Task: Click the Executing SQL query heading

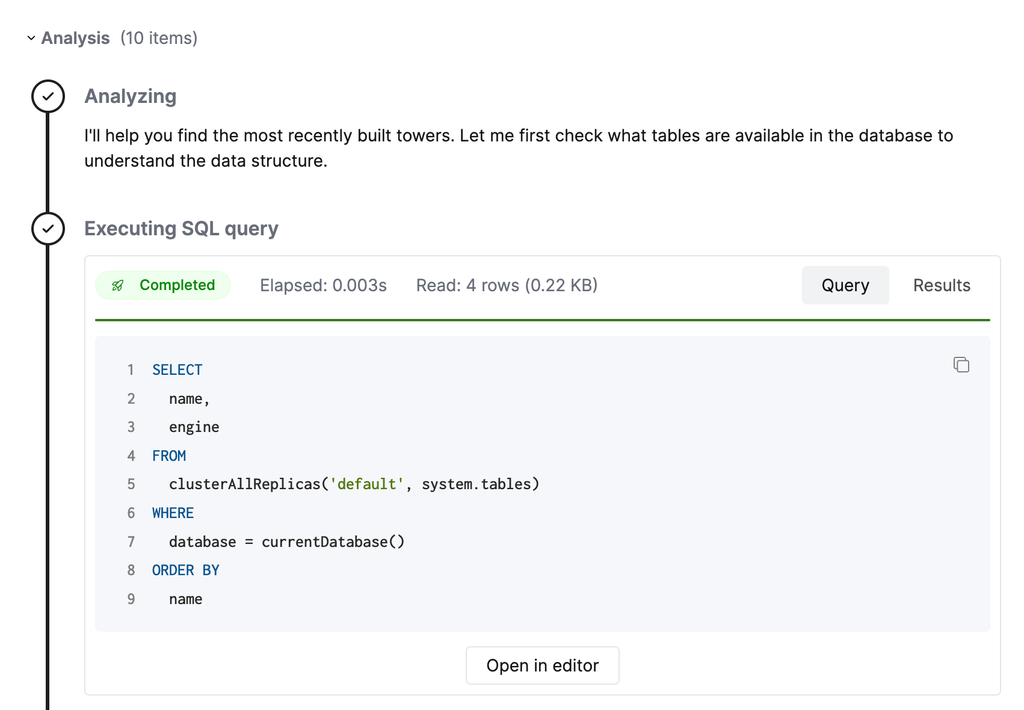Action: 181,229
